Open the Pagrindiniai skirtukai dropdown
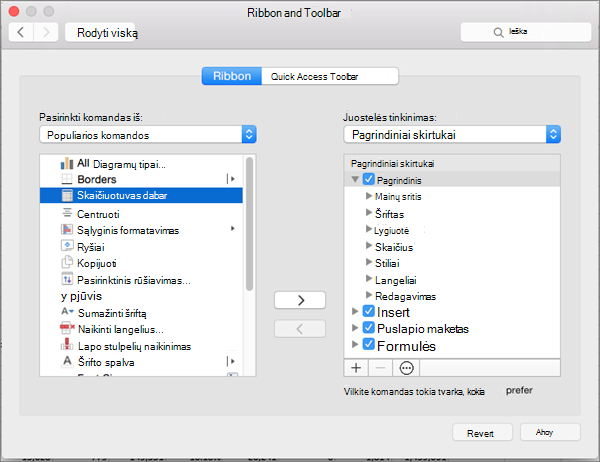 click(x=452, y=135)
